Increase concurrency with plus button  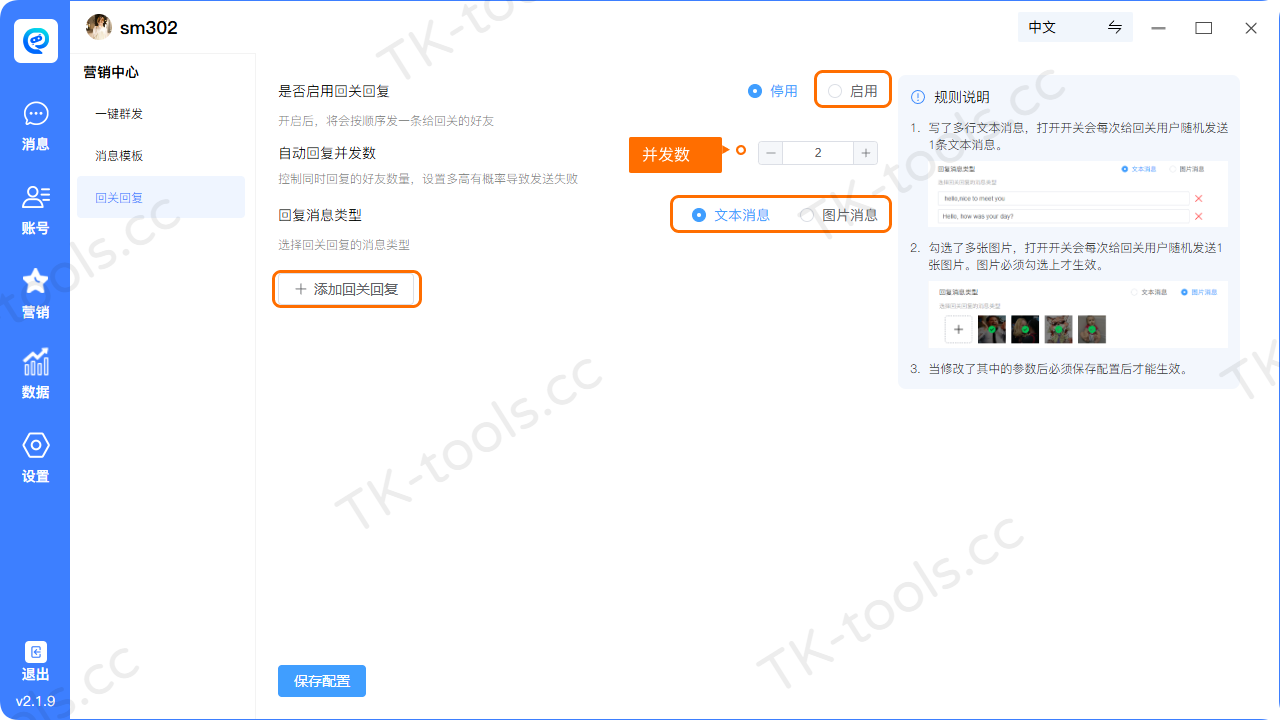click(866, 153)
